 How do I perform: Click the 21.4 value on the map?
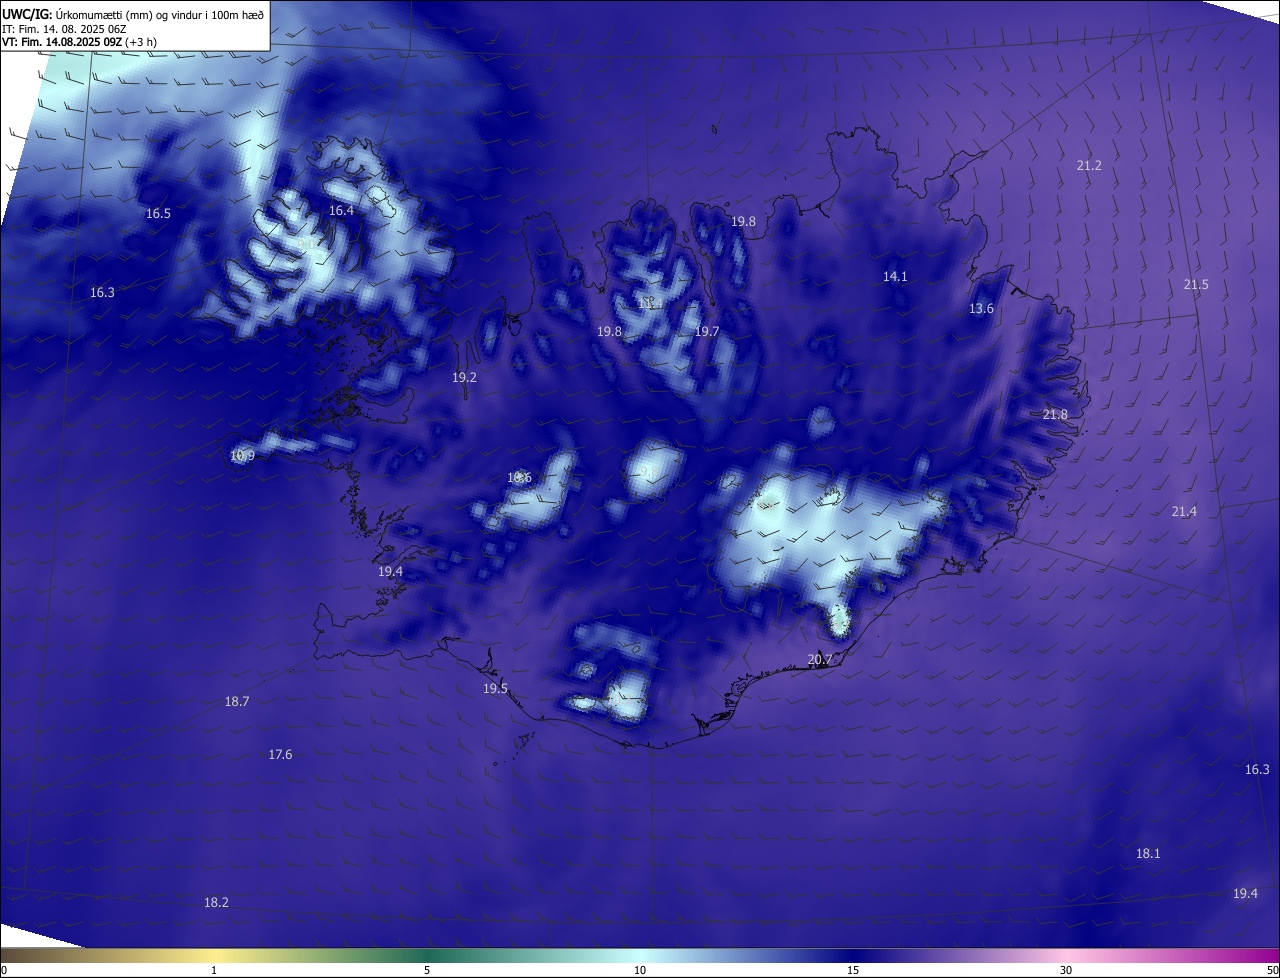pyautogui.click(x=1184, y=512)
